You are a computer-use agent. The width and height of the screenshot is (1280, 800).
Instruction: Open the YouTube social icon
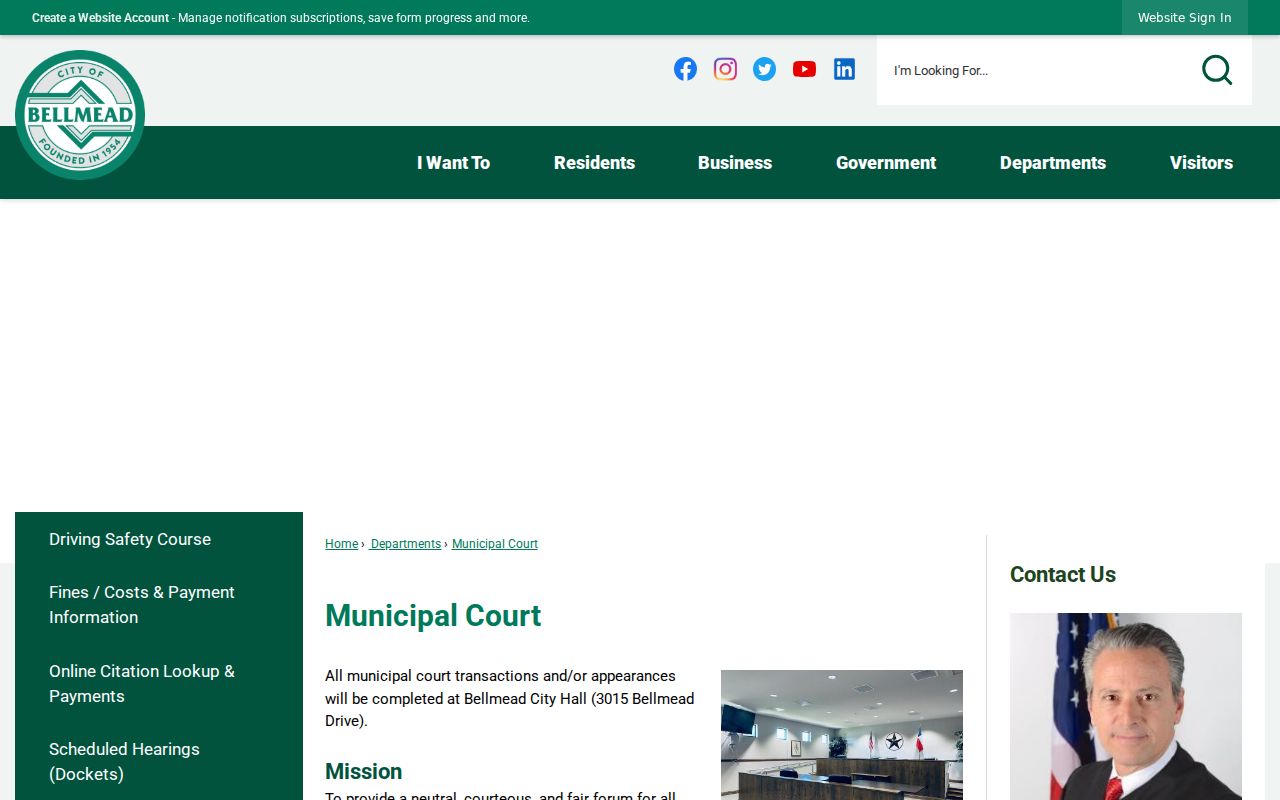(x=804, y=69)
